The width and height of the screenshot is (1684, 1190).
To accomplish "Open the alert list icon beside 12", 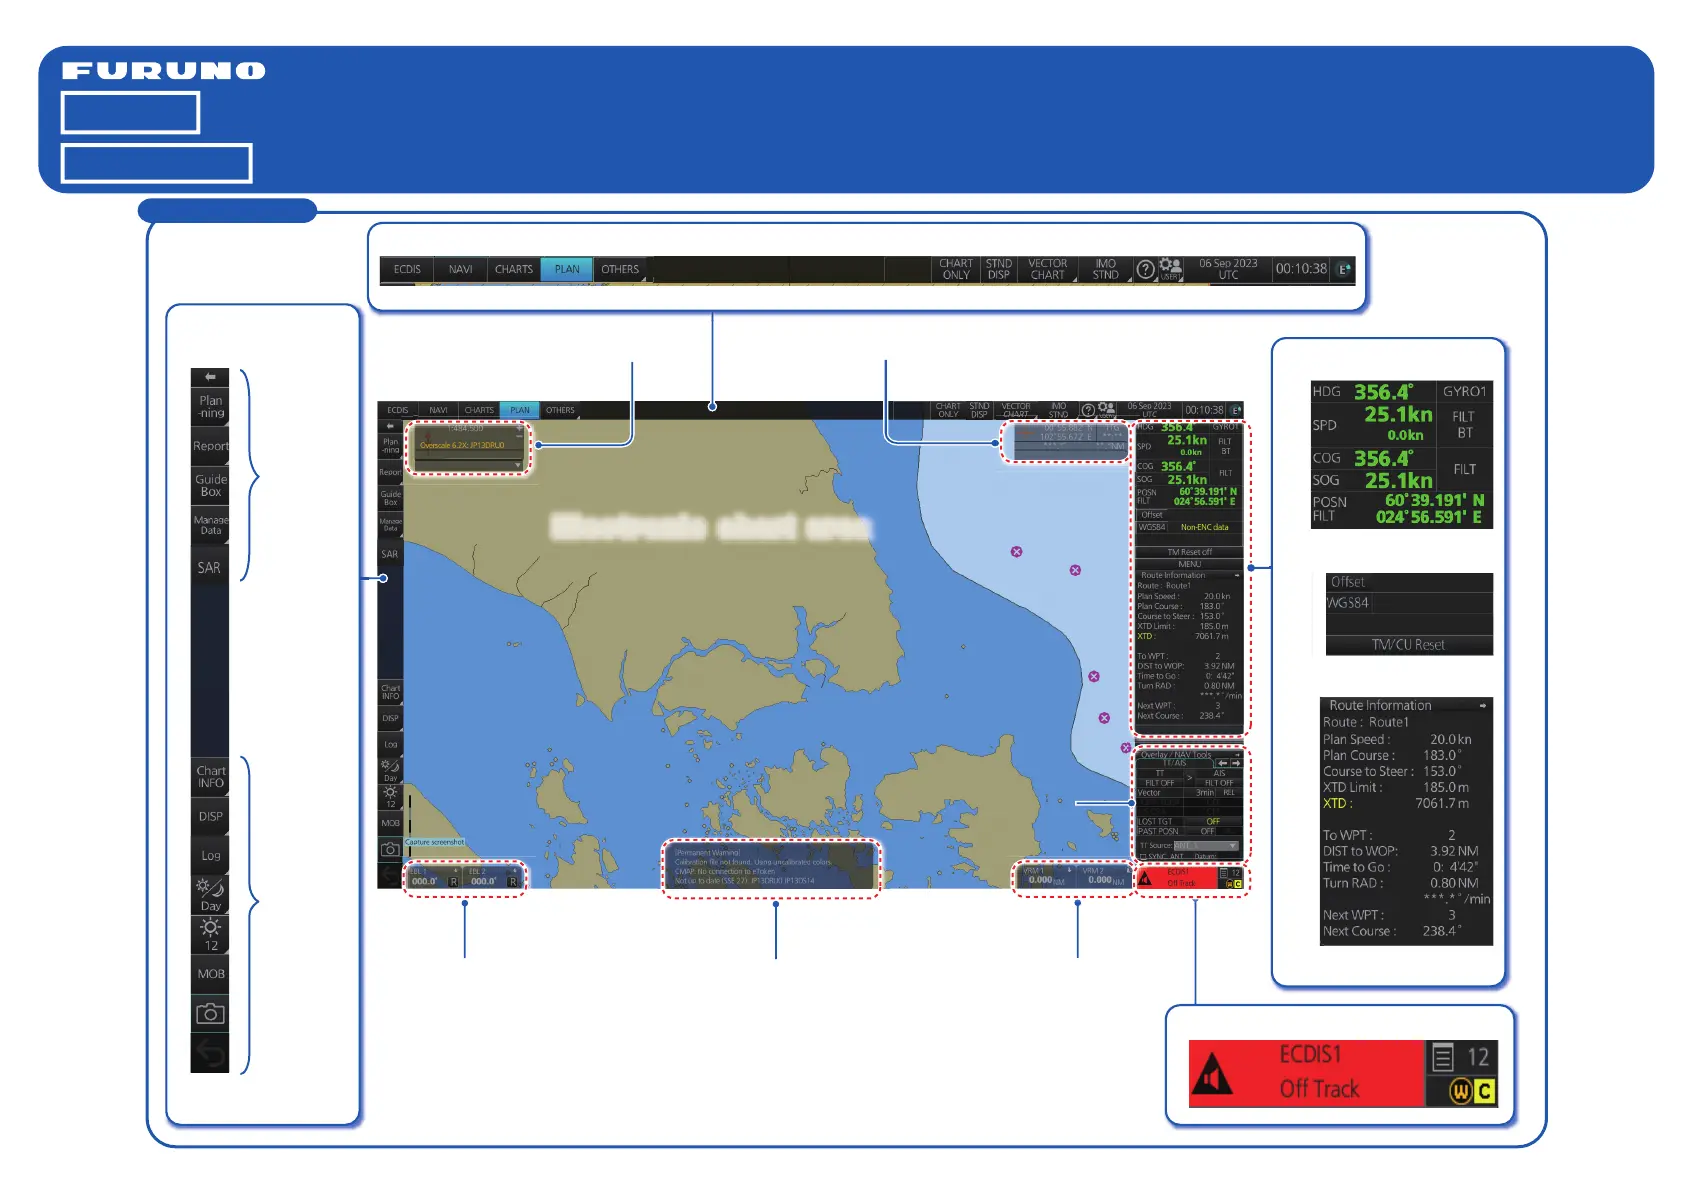I will pyautogui.click(x=1442, y=1057).
